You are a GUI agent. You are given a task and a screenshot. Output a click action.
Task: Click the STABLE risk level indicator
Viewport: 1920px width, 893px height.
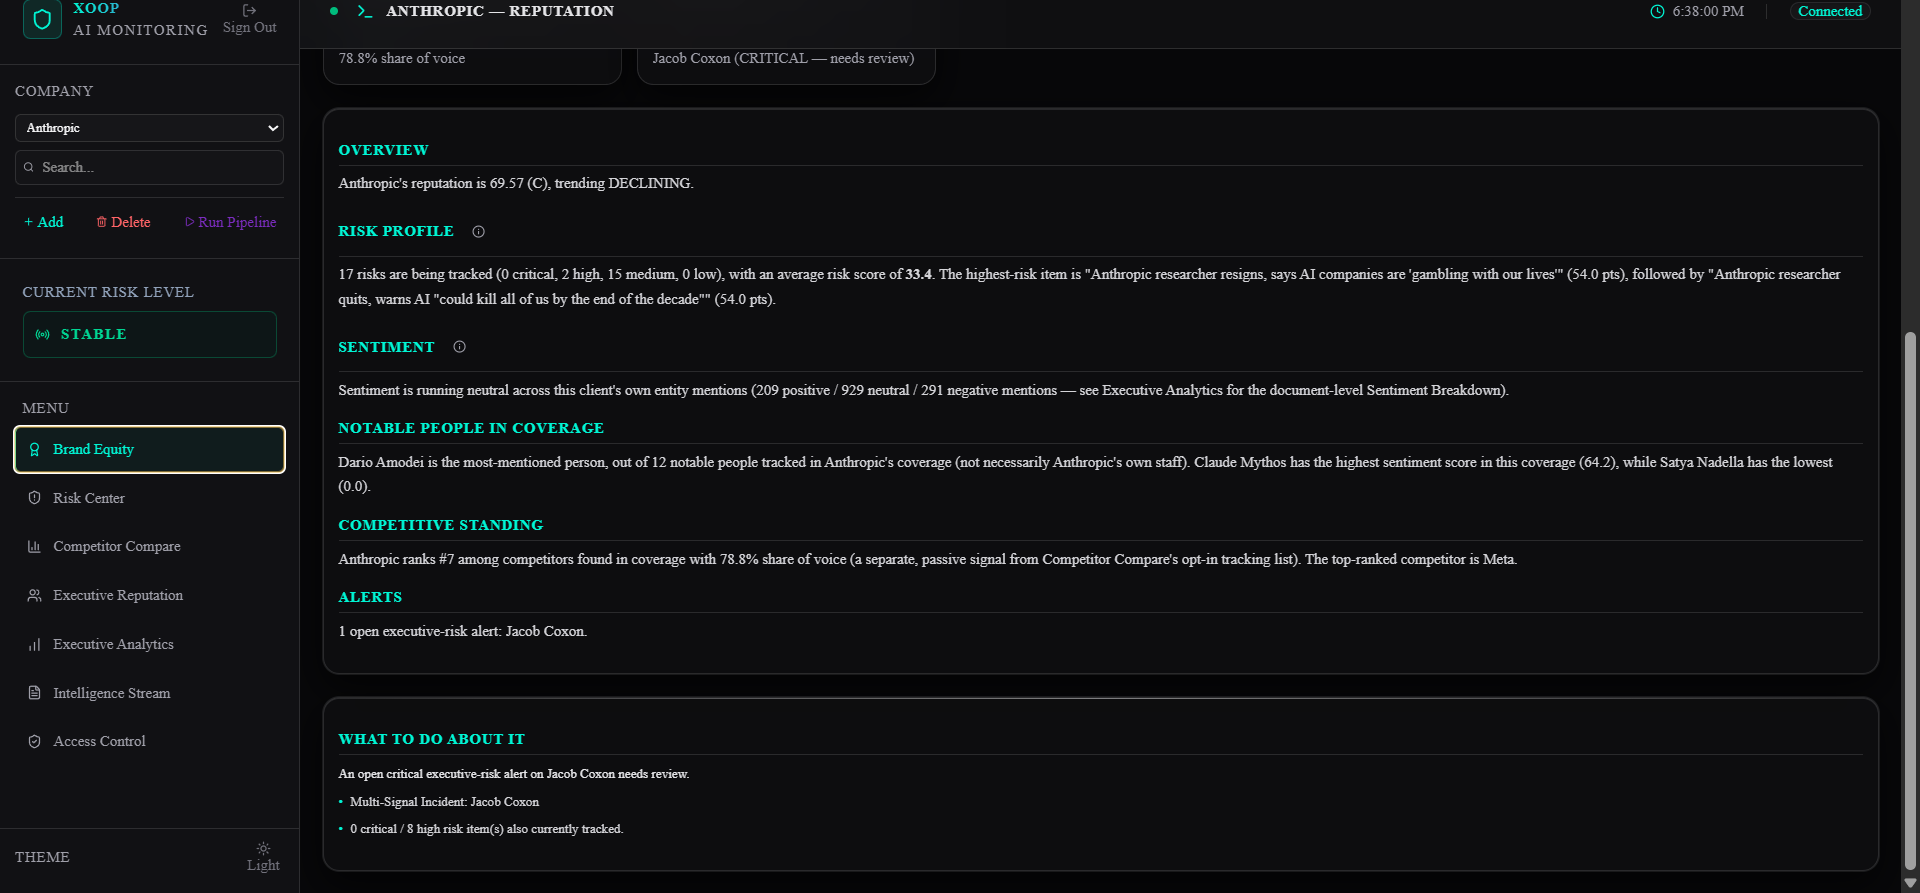click(150, 335)
